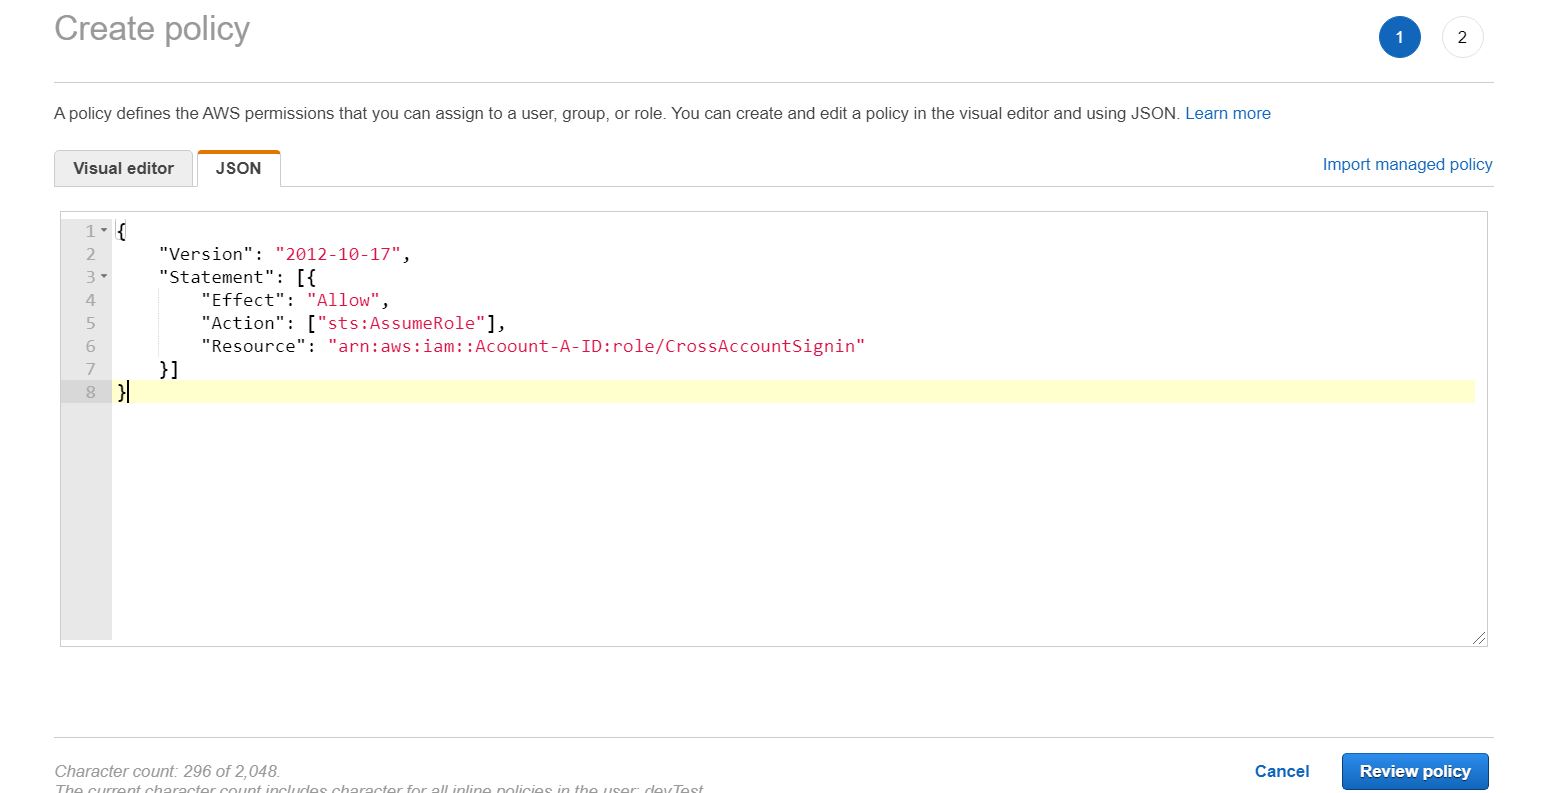
Task: Click the step 1 circle indicator
Action: (x=1399, y=38)
